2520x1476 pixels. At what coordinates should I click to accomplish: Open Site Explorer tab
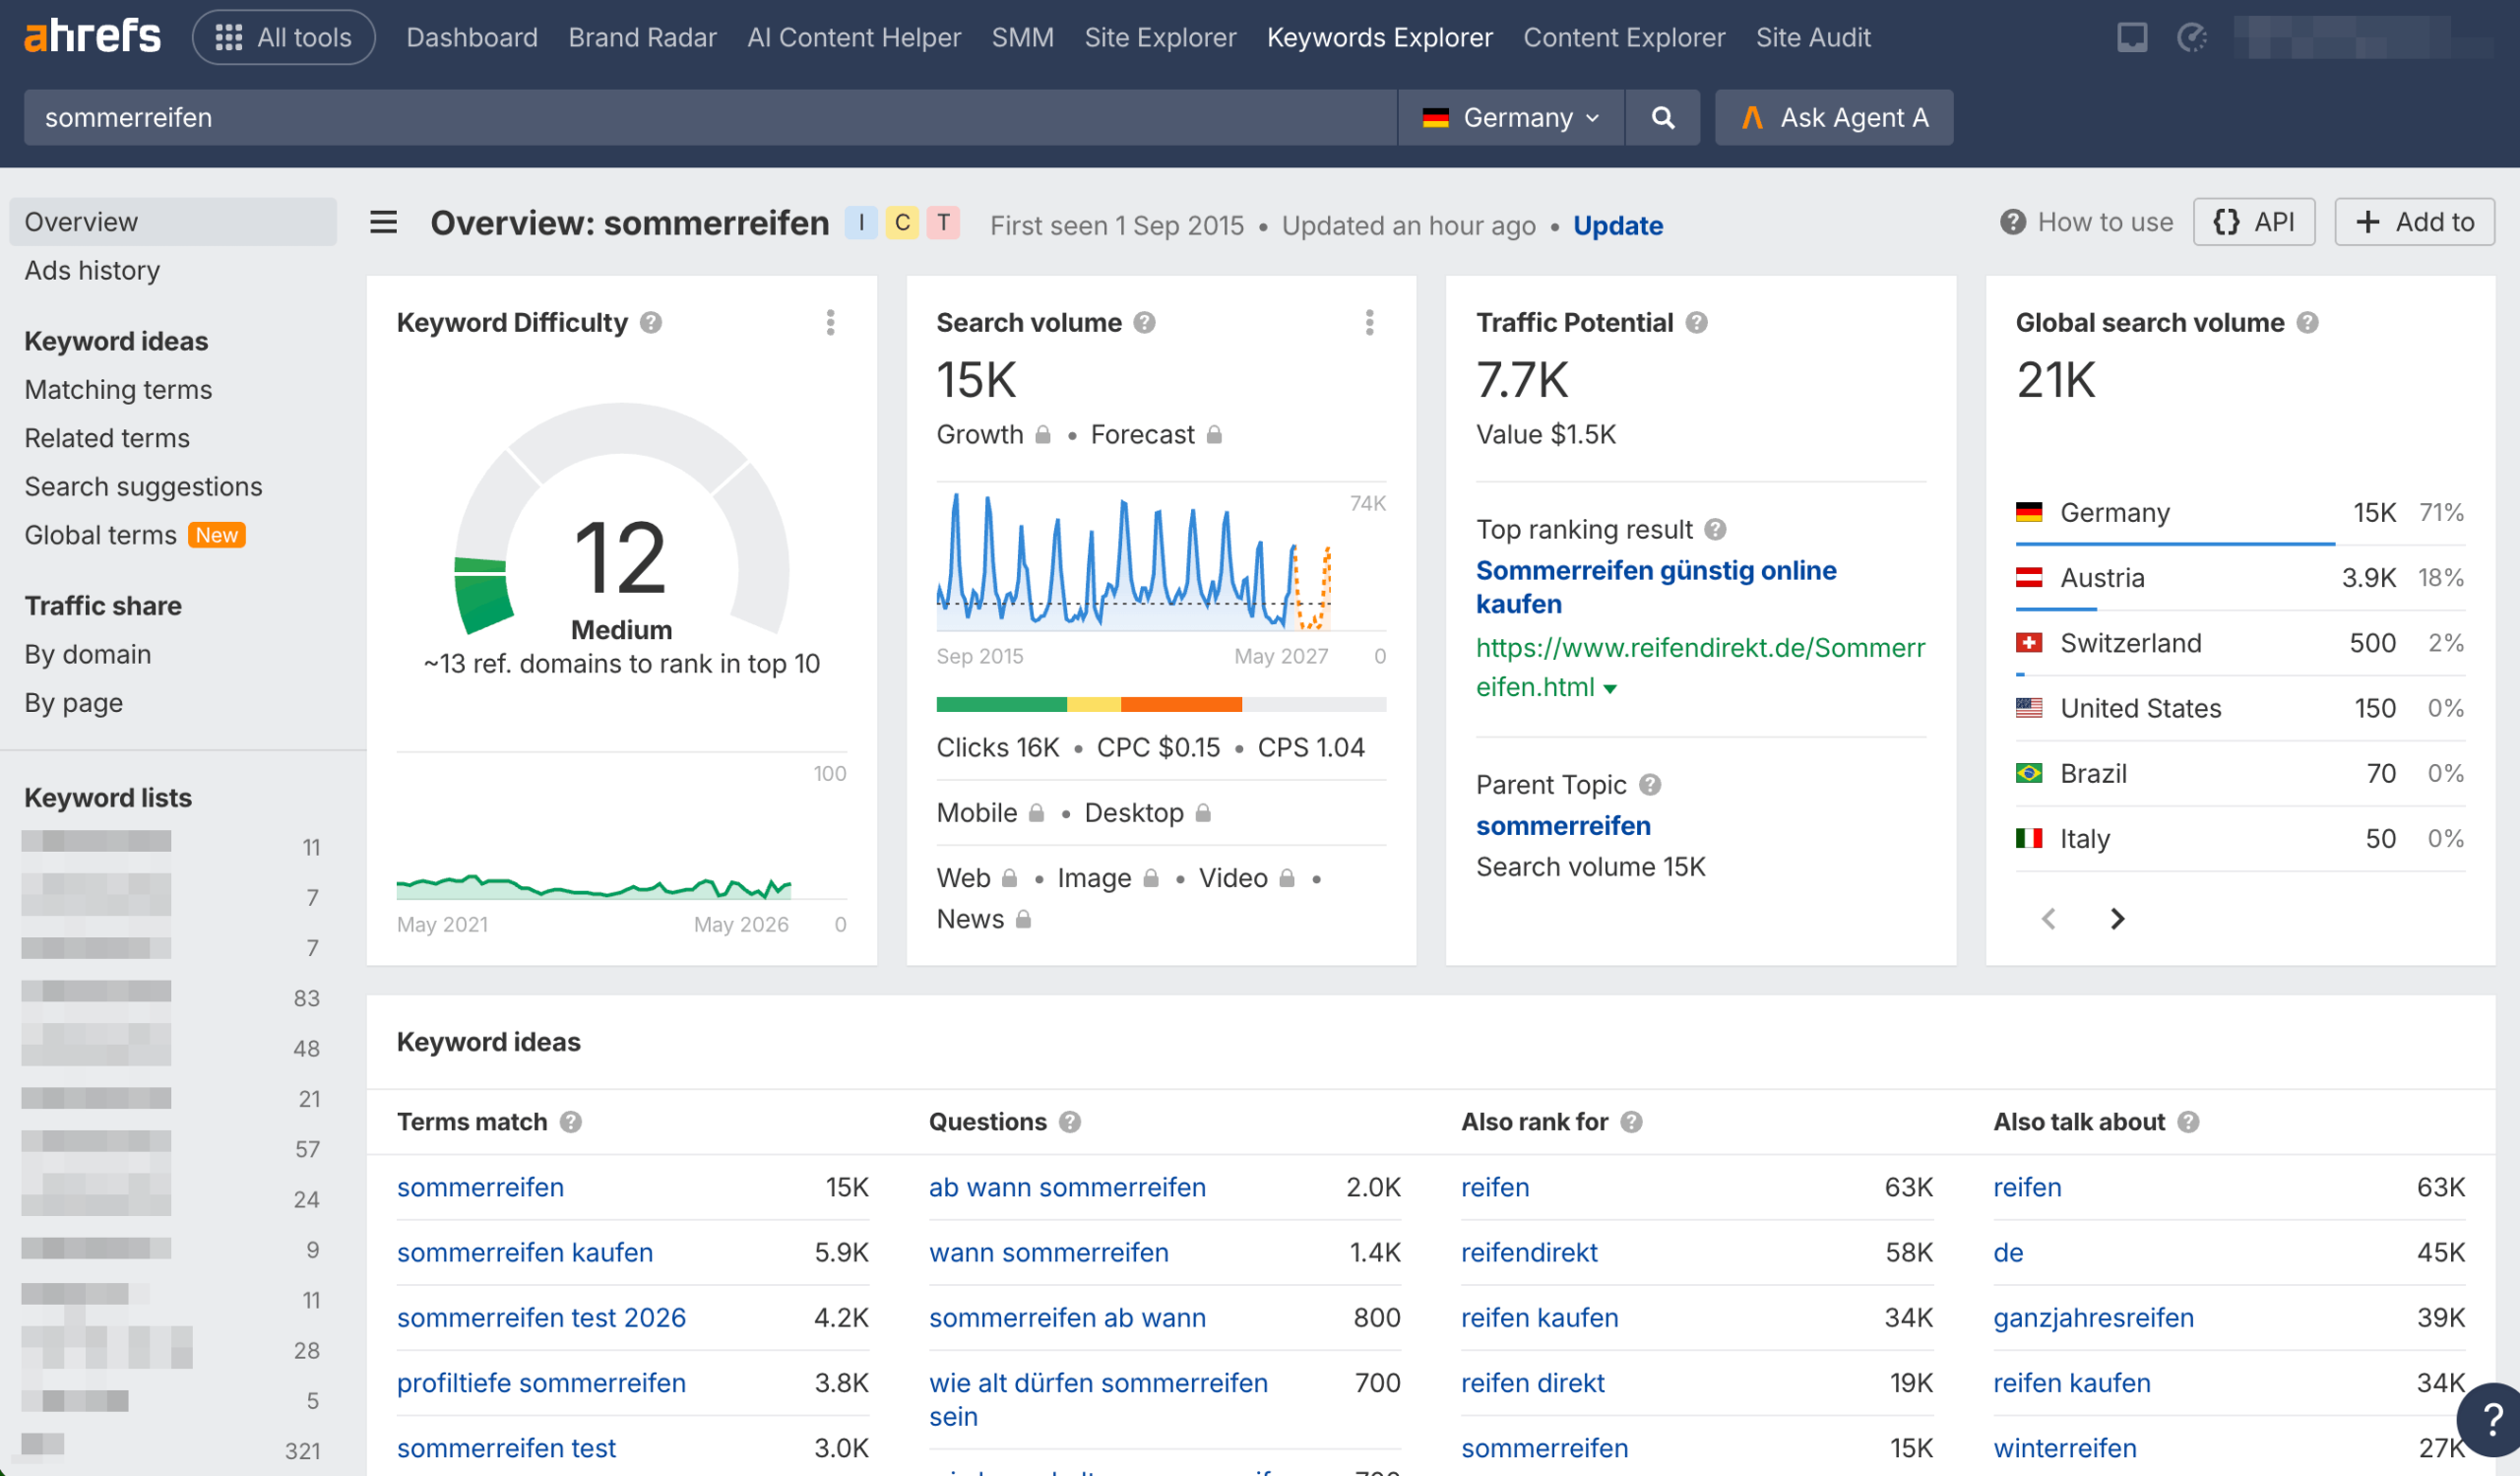click(1160, 37)
